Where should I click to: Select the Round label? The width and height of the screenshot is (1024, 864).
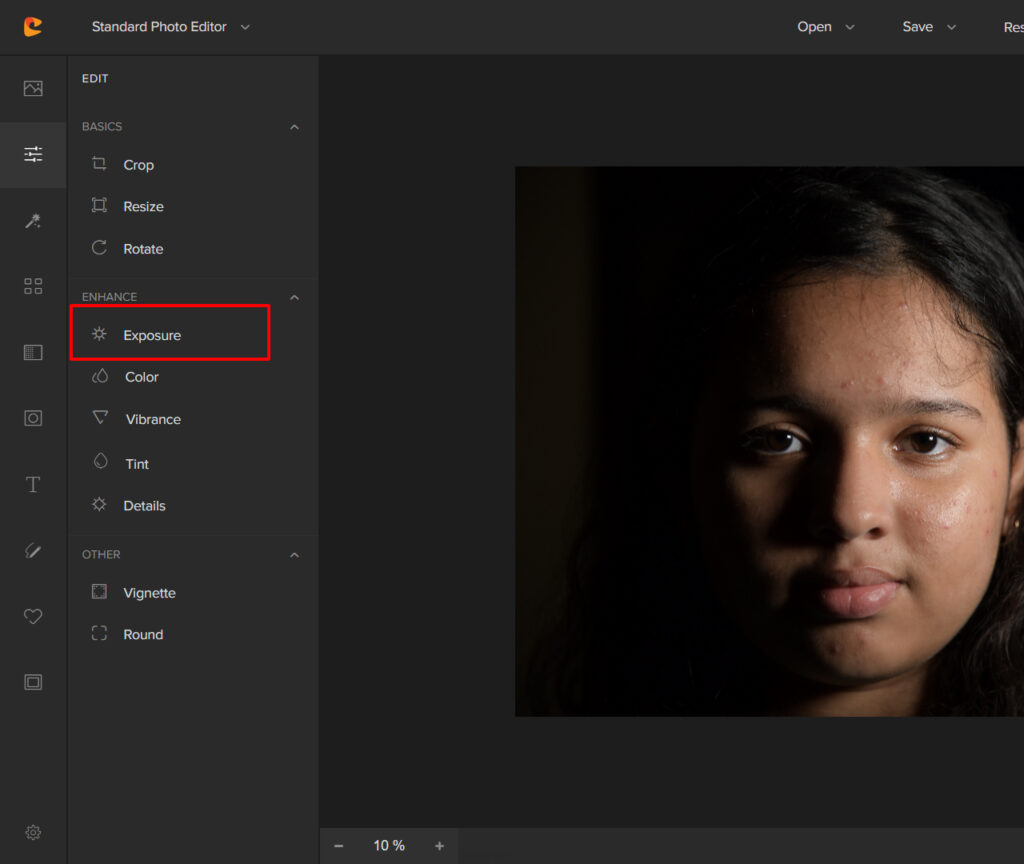pyautogui.click(x=144, y=634)
